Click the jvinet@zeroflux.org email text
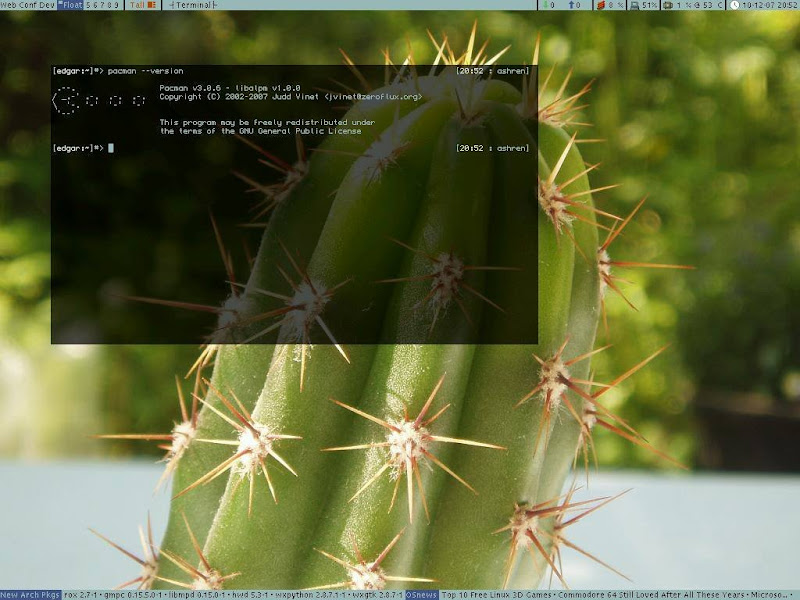This screenshot has width=800, height=600. 373,96
